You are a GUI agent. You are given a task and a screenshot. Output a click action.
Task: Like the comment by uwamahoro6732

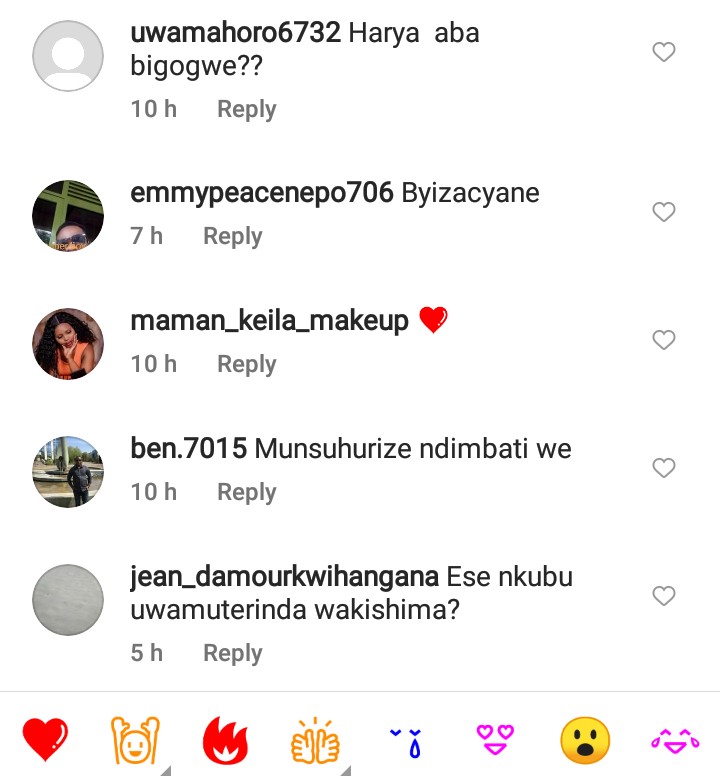[x=664, y=52]
